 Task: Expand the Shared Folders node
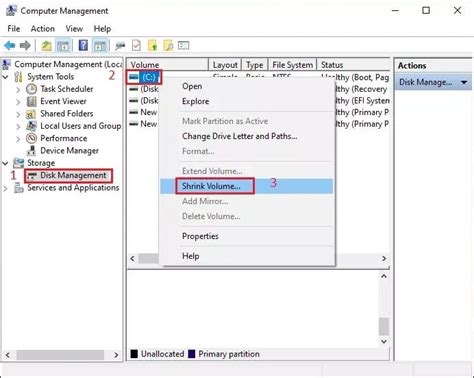pos(18,114)
